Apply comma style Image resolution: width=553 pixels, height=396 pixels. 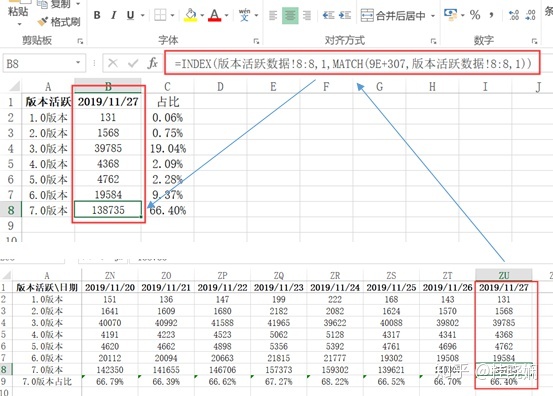click(x=491, y=15)
